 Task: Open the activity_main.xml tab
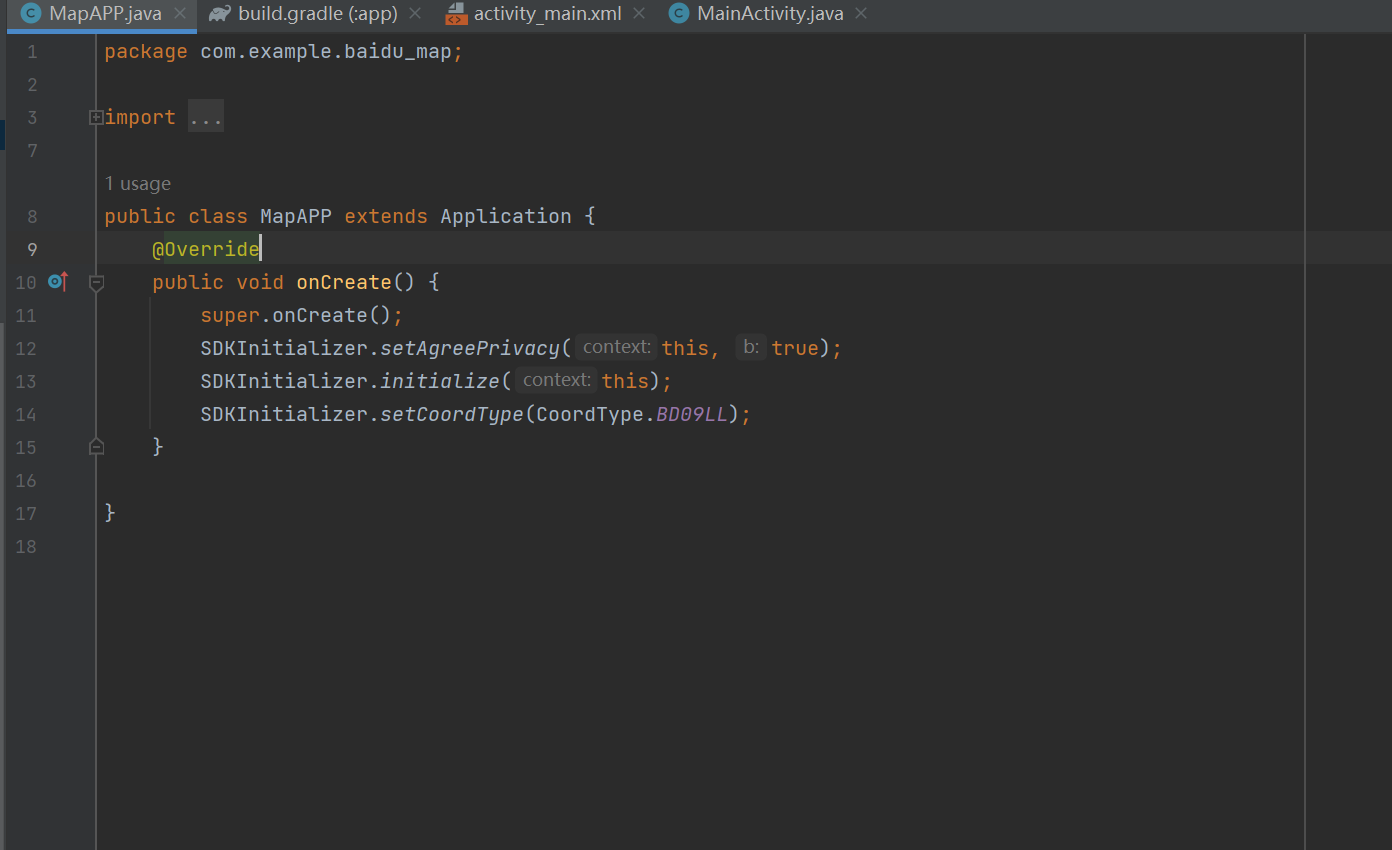pos(547,14)
